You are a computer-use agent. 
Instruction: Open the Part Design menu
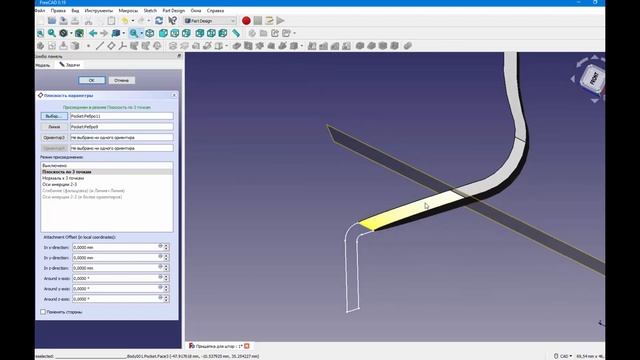point(173,11)
